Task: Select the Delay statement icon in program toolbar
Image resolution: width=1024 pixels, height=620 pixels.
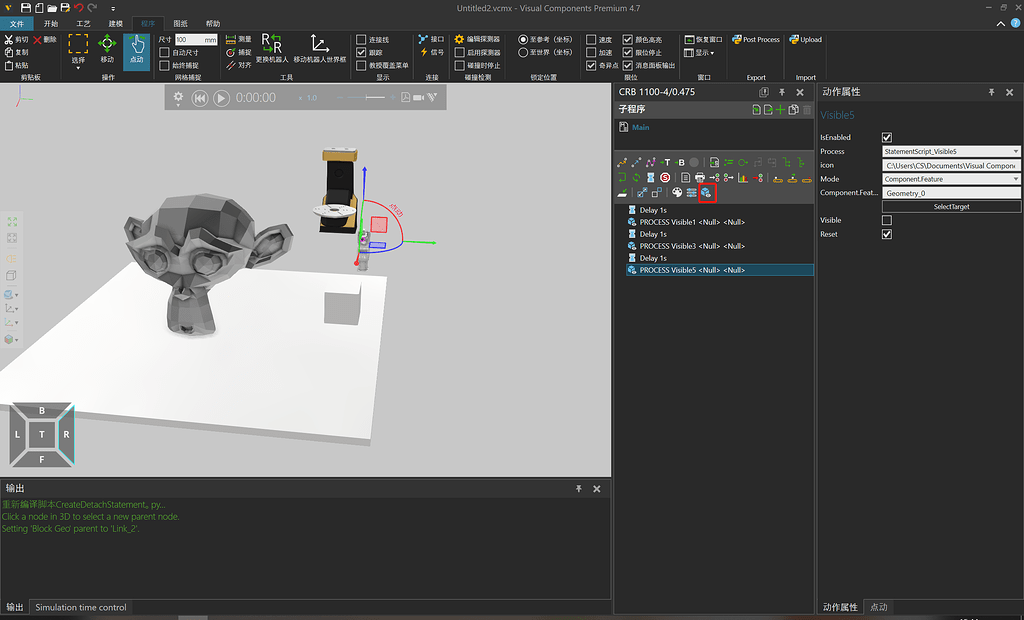Action: click(650, 178)
